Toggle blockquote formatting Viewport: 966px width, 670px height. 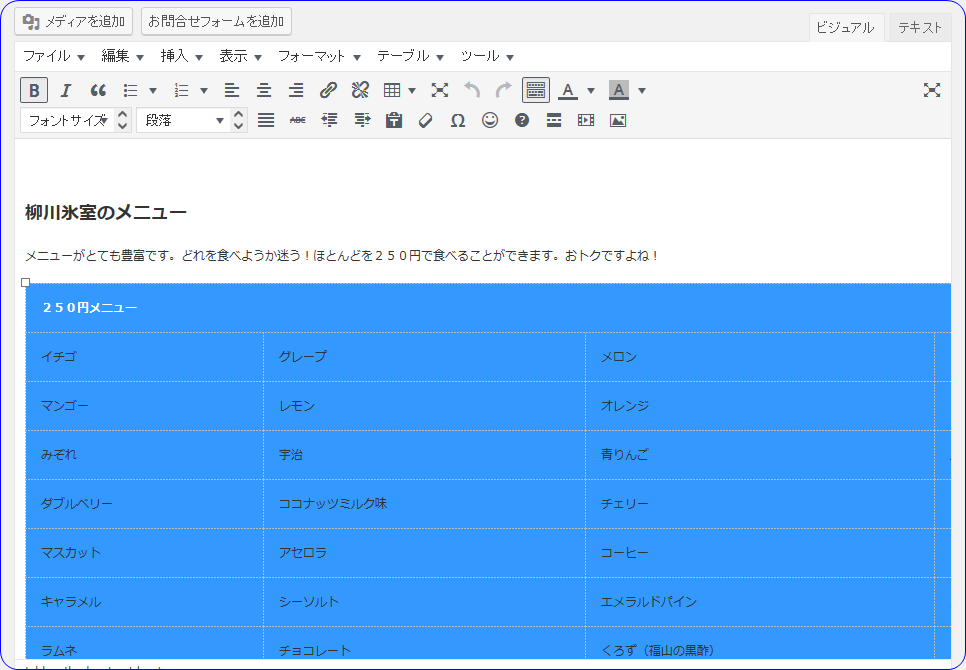pyautogui.click(x=98, y=91)
